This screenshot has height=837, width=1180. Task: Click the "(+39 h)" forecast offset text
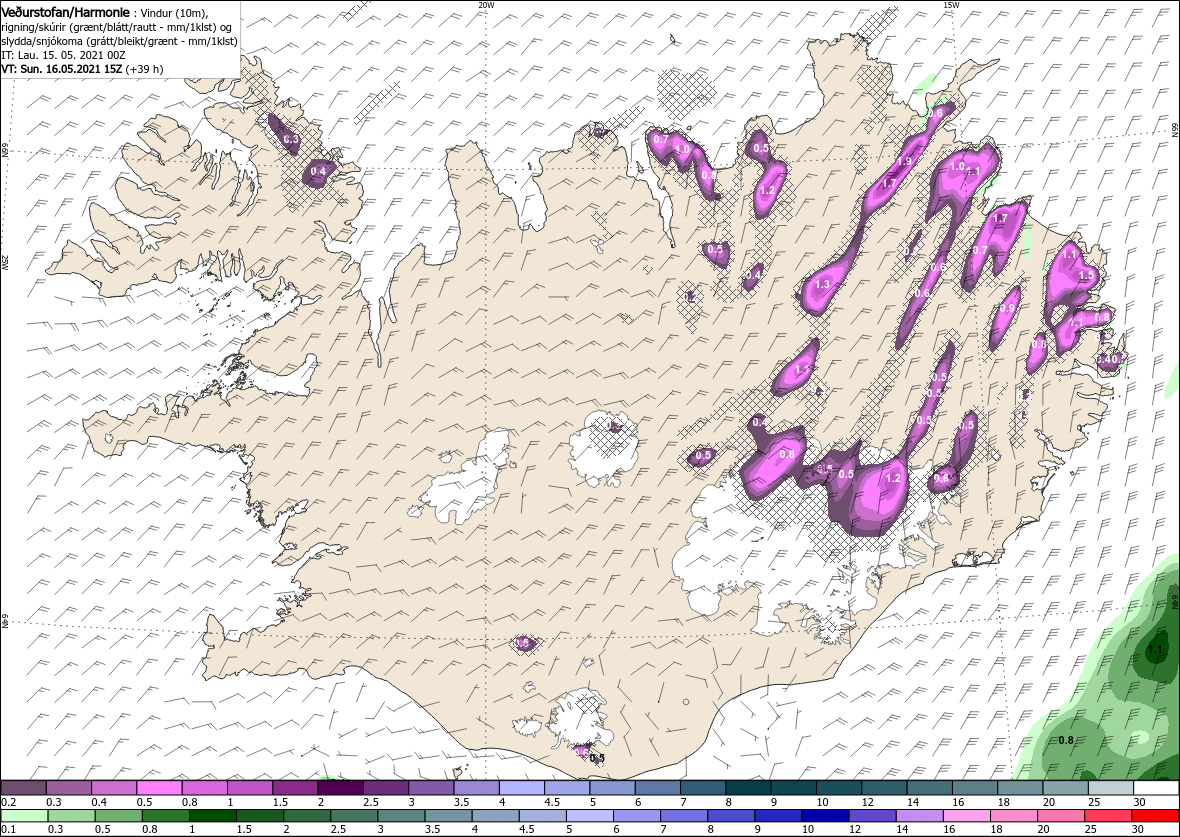[143, 68]
